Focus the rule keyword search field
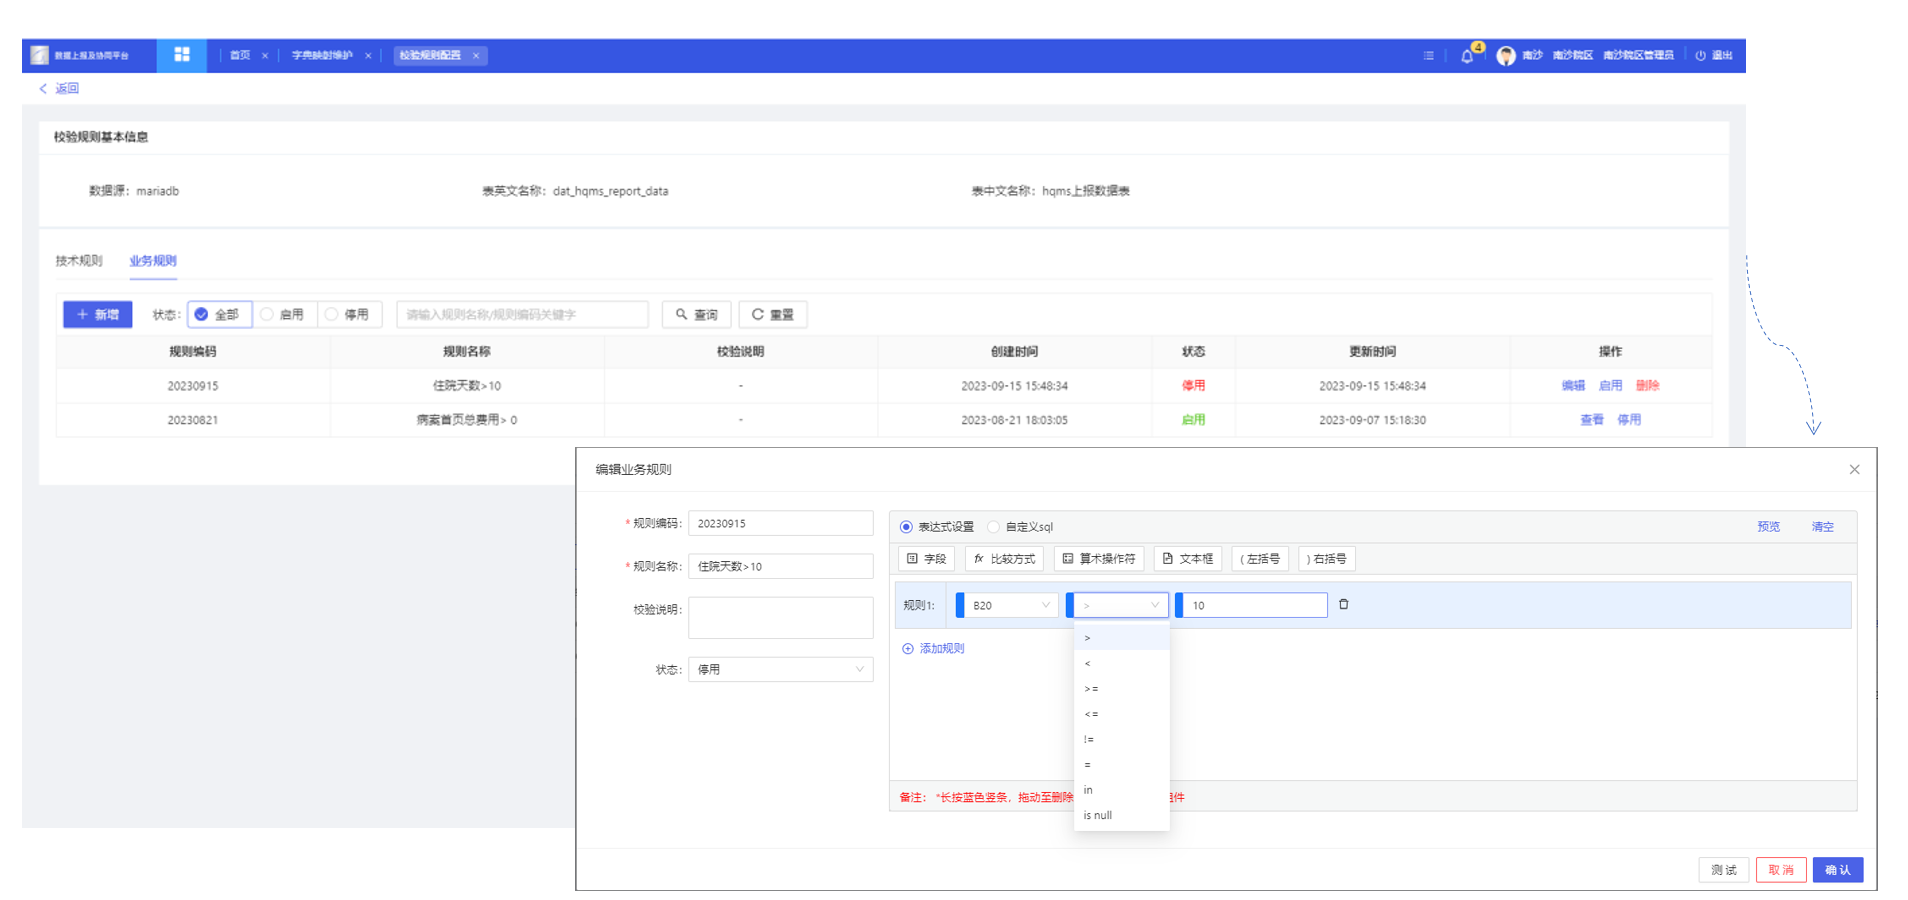The image size is (1908, 900). click(x=522, y=314)
